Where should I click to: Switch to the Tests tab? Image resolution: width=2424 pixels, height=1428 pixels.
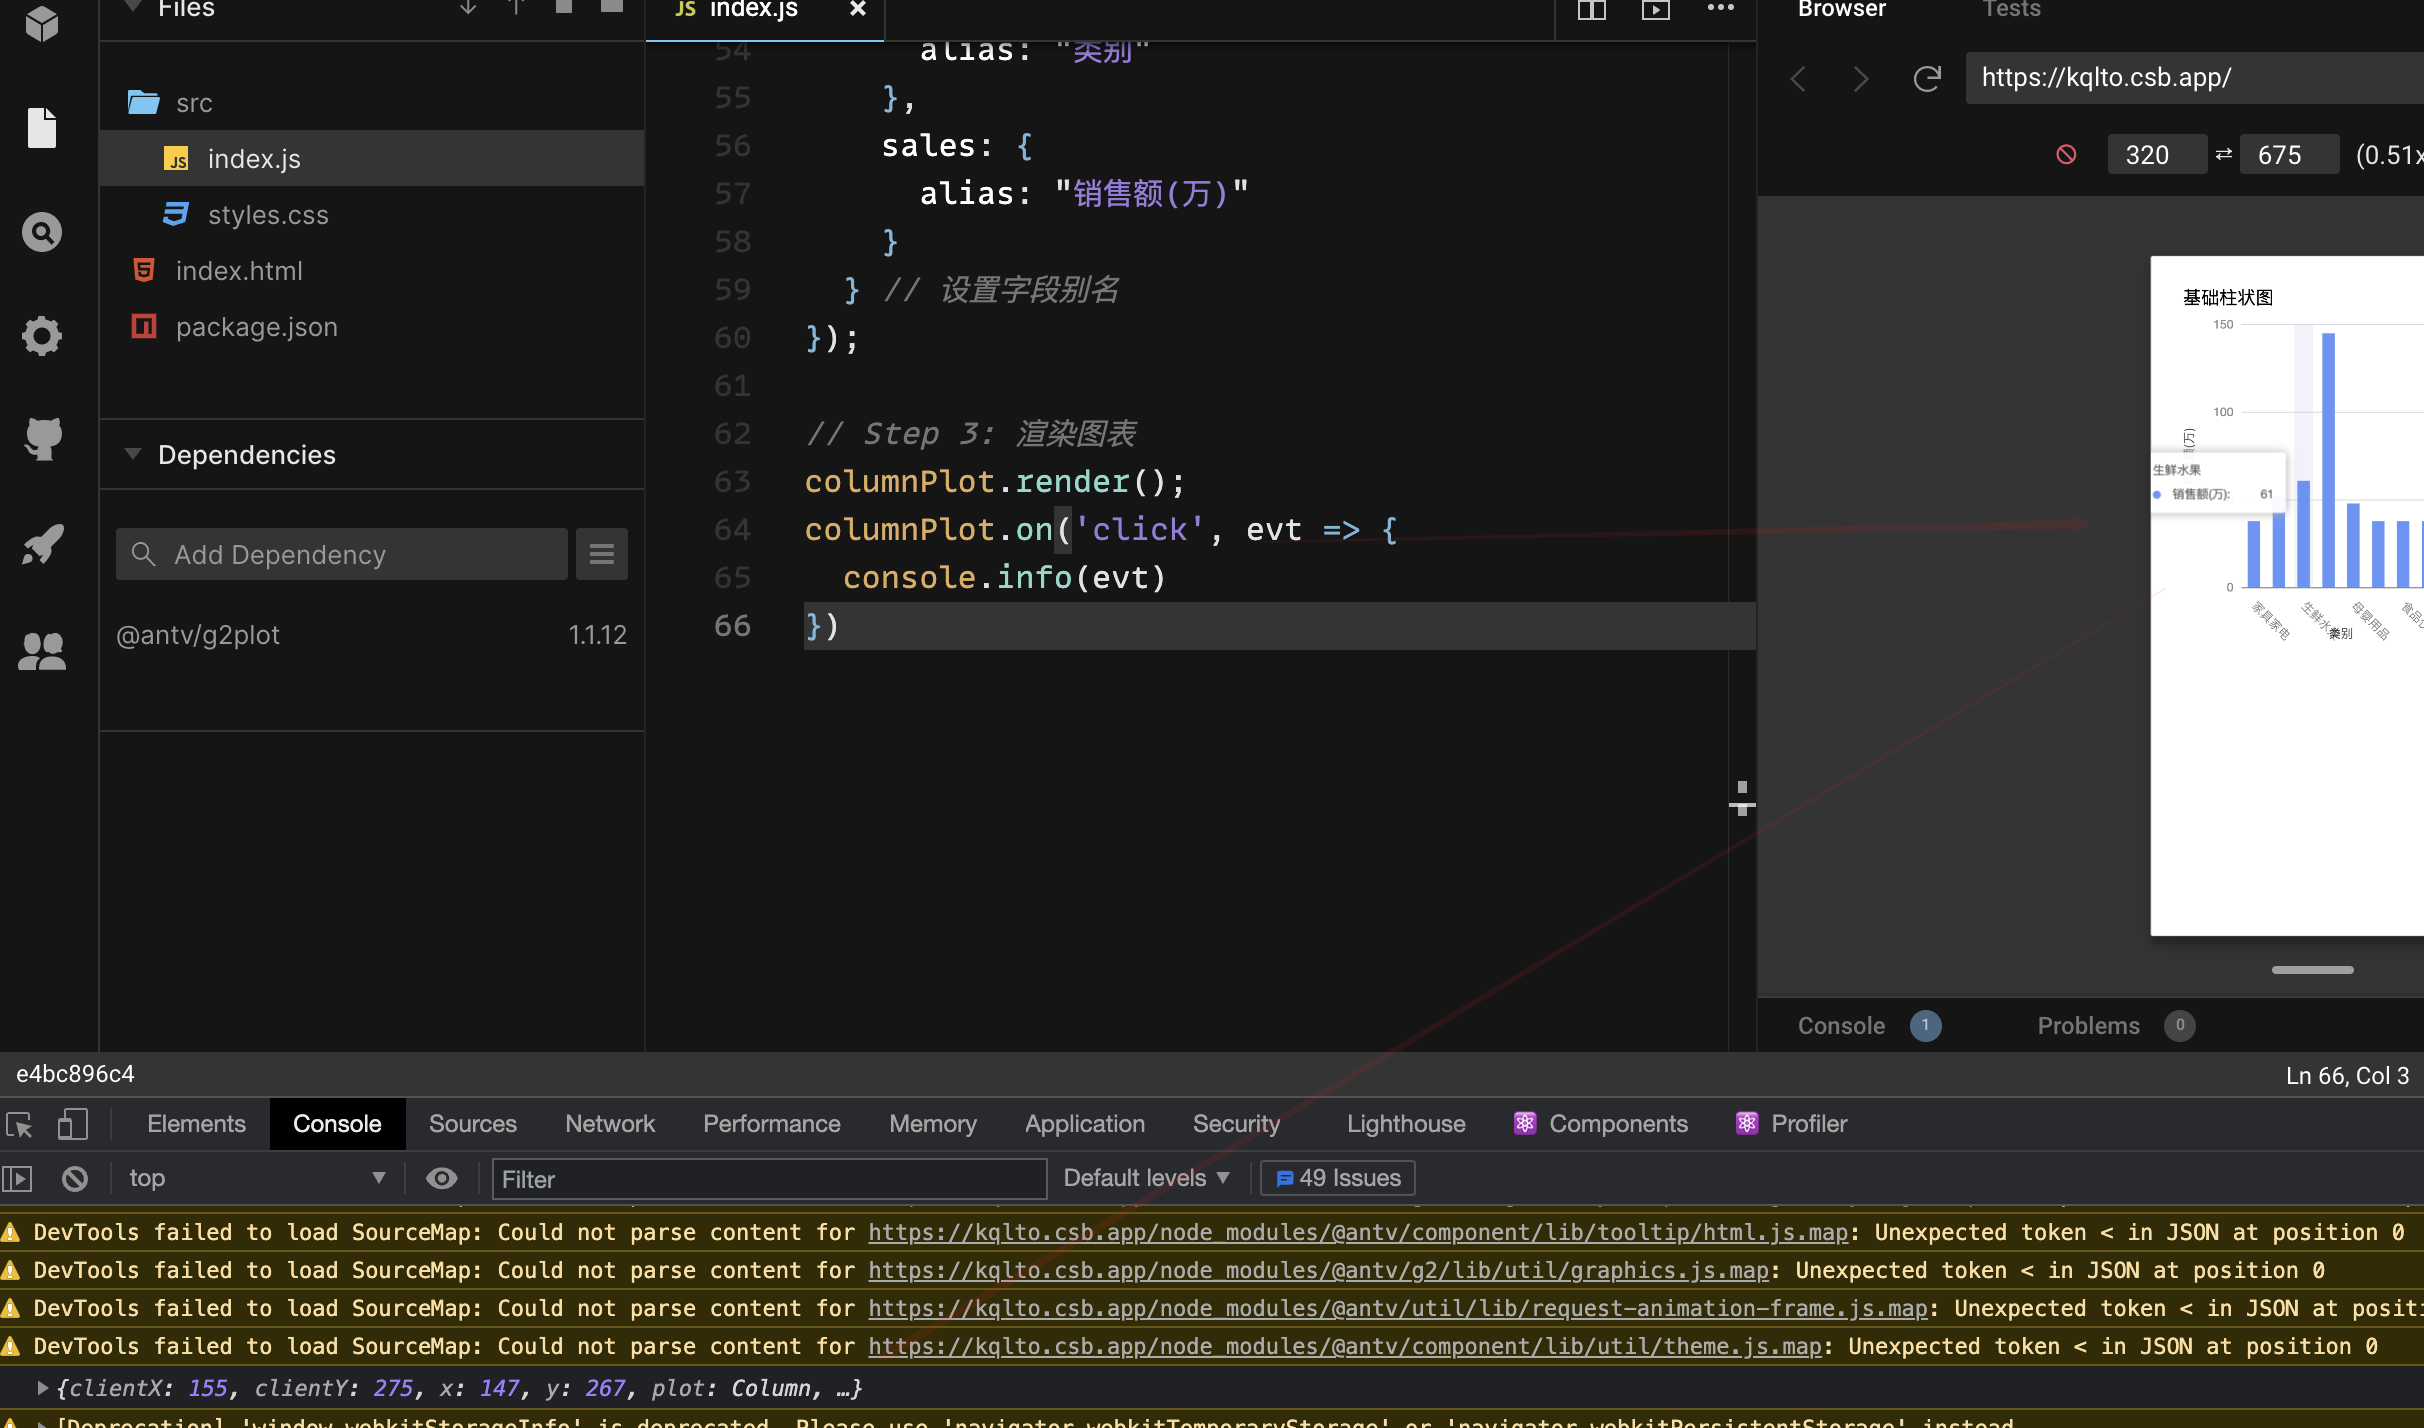(x=2011, y=10)
